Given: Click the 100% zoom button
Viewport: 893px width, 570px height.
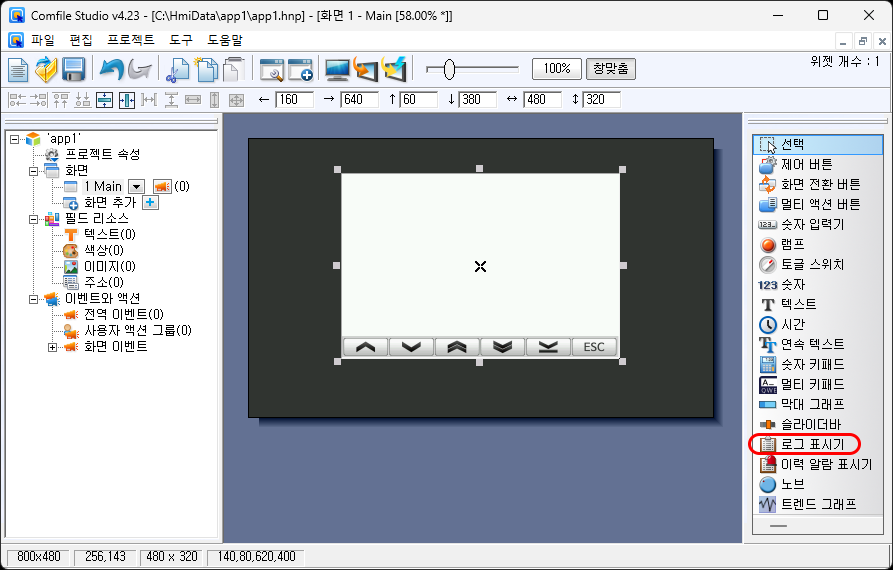Looking at the screenshot, I should [x=556, y=69].
